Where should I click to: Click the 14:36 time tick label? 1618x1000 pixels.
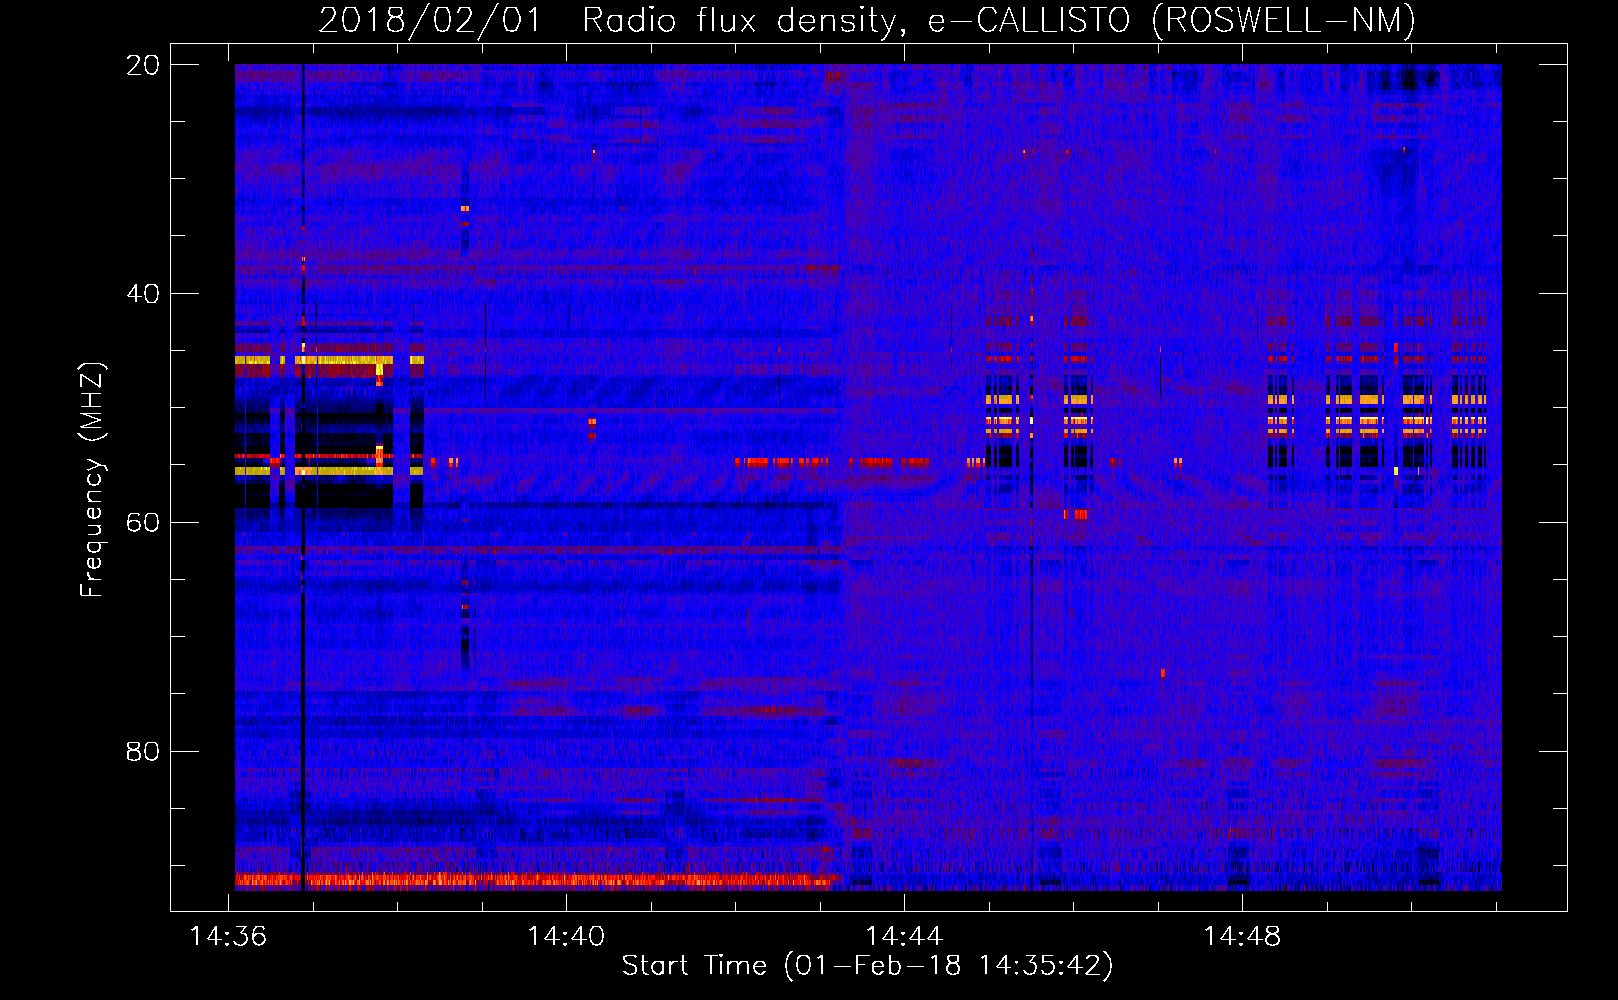point(229,937)
